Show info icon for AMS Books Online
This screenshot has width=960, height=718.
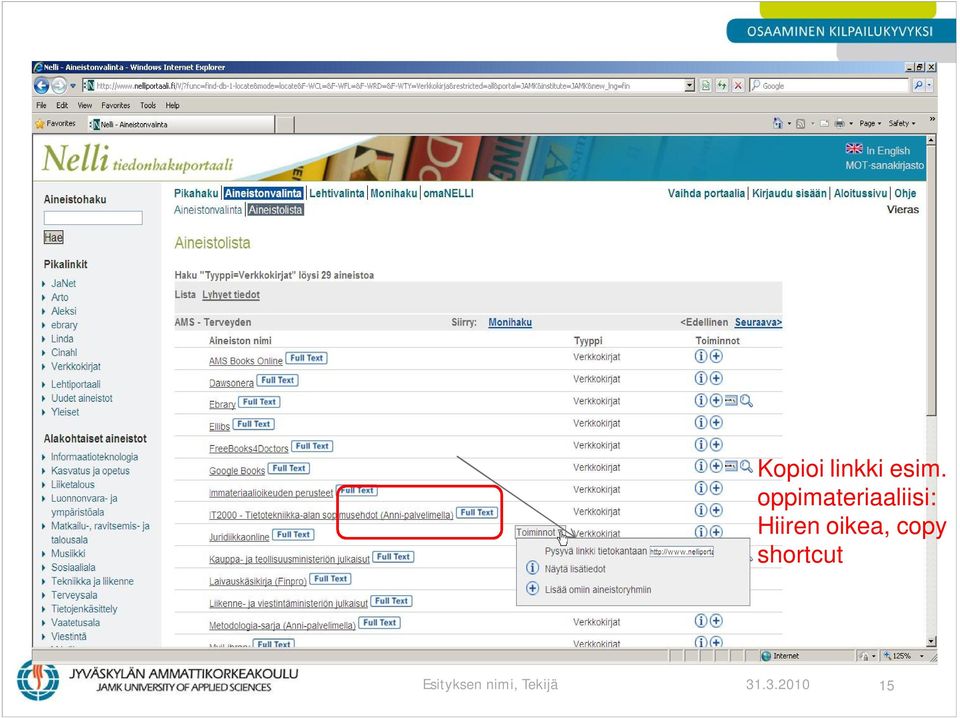[700, 356]
